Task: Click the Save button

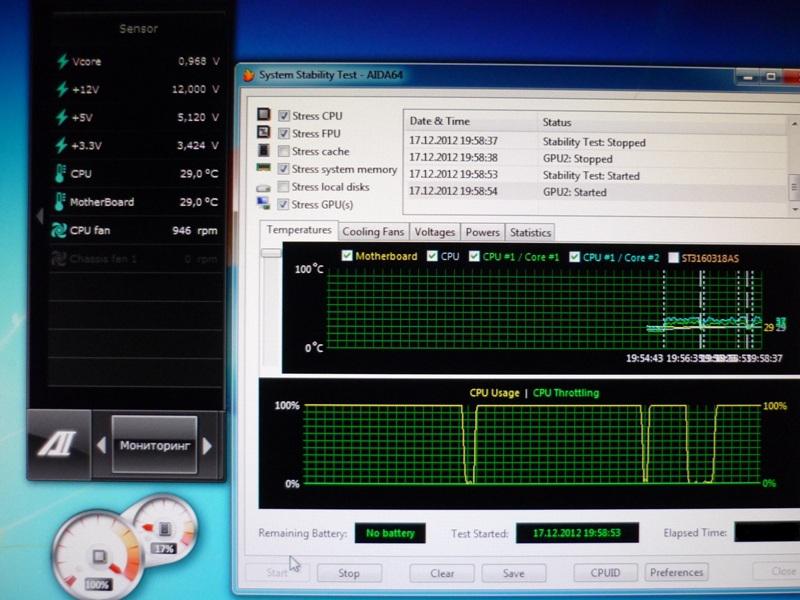Action: click(x=514, y=573)
